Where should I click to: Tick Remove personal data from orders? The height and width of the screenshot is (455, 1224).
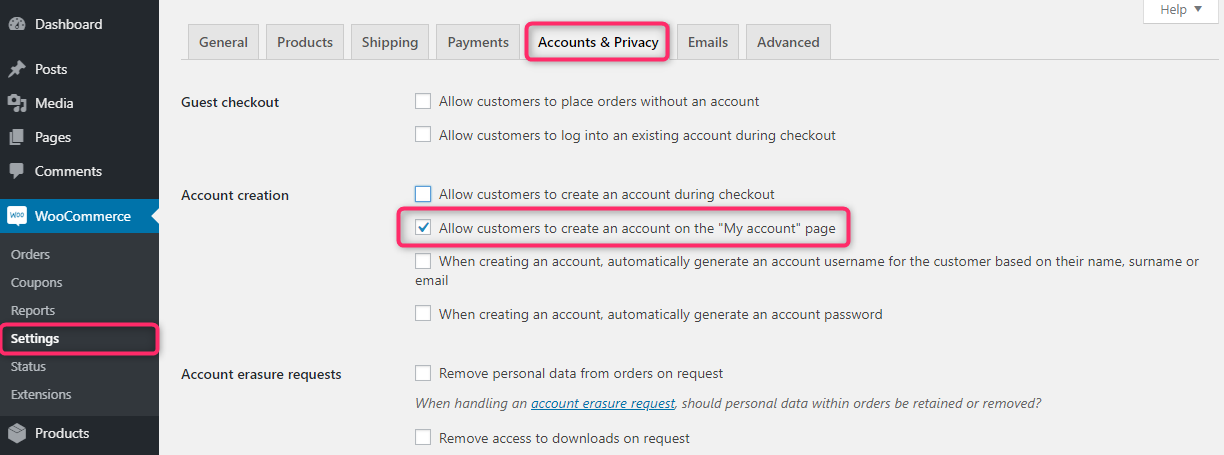point(423,373)
